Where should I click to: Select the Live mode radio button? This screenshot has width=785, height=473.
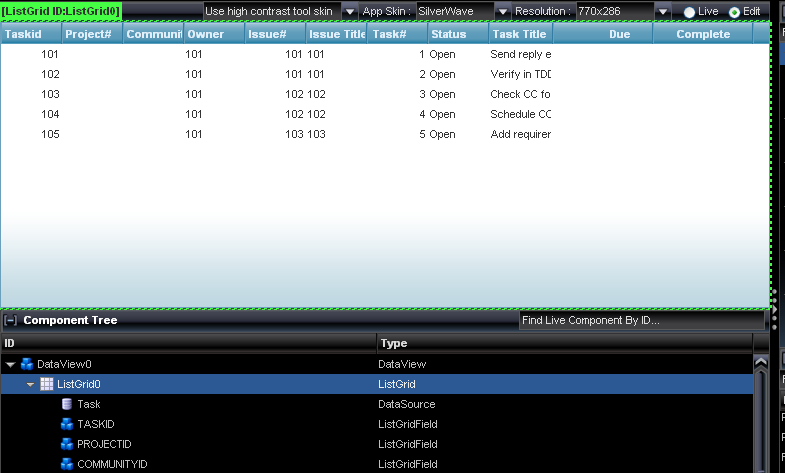coord(689,12)
